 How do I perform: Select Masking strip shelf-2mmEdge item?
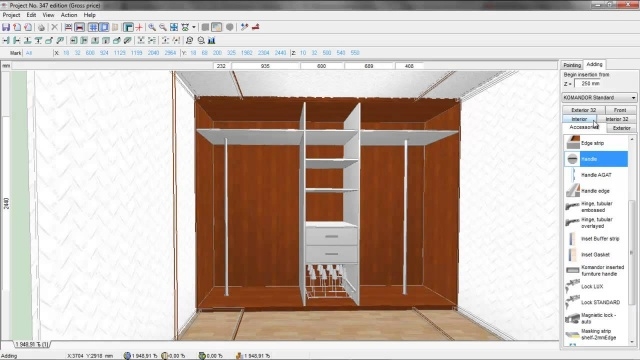tap(596, 334)
